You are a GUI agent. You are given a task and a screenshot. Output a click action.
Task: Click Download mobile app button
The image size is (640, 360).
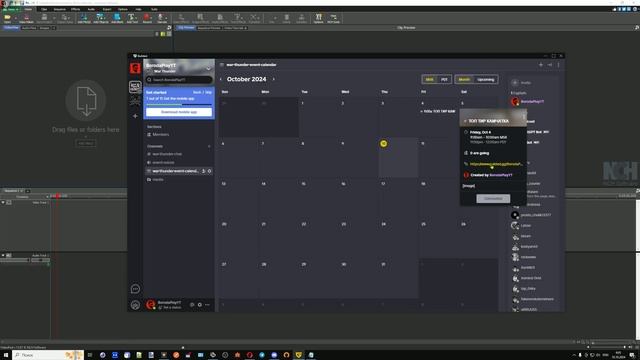click(x=179, y=112)
